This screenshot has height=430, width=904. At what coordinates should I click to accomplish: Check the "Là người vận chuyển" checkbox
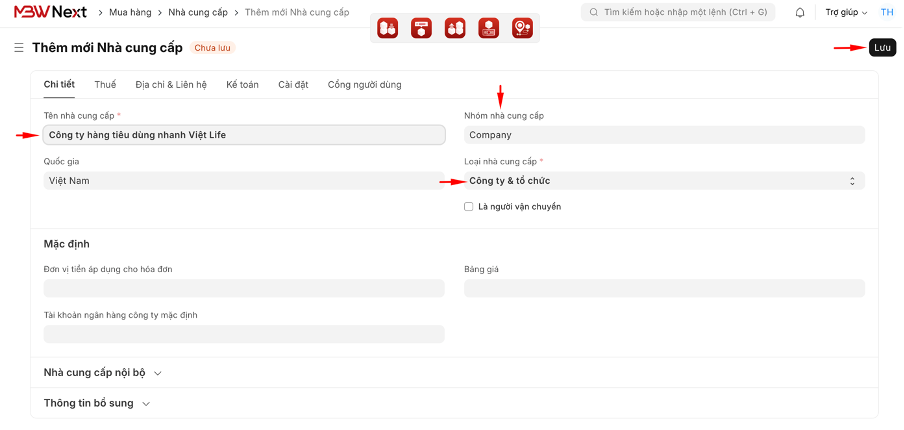click(x=469, y=207)
